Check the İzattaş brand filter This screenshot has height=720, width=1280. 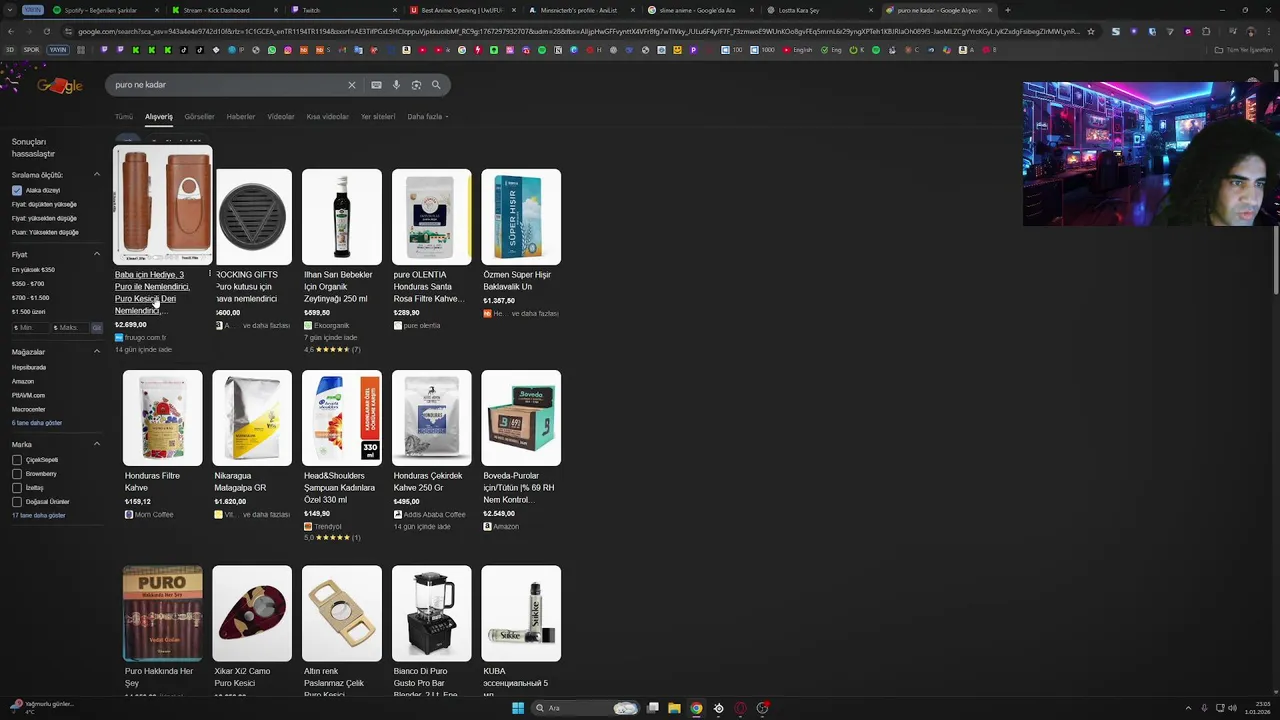[17, 488]
